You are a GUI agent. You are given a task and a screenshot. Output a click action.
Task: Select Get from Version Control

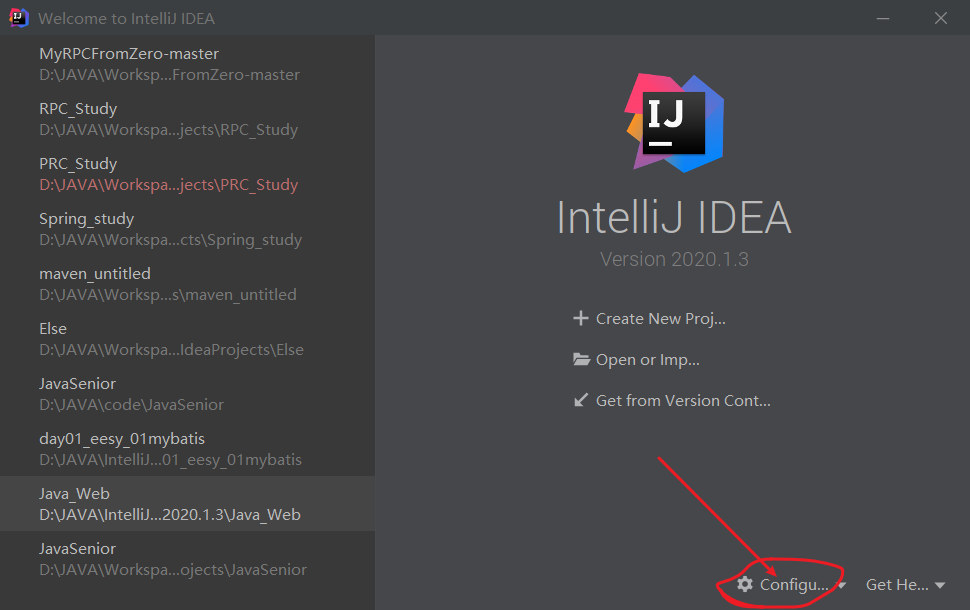(x=672, y=401)
